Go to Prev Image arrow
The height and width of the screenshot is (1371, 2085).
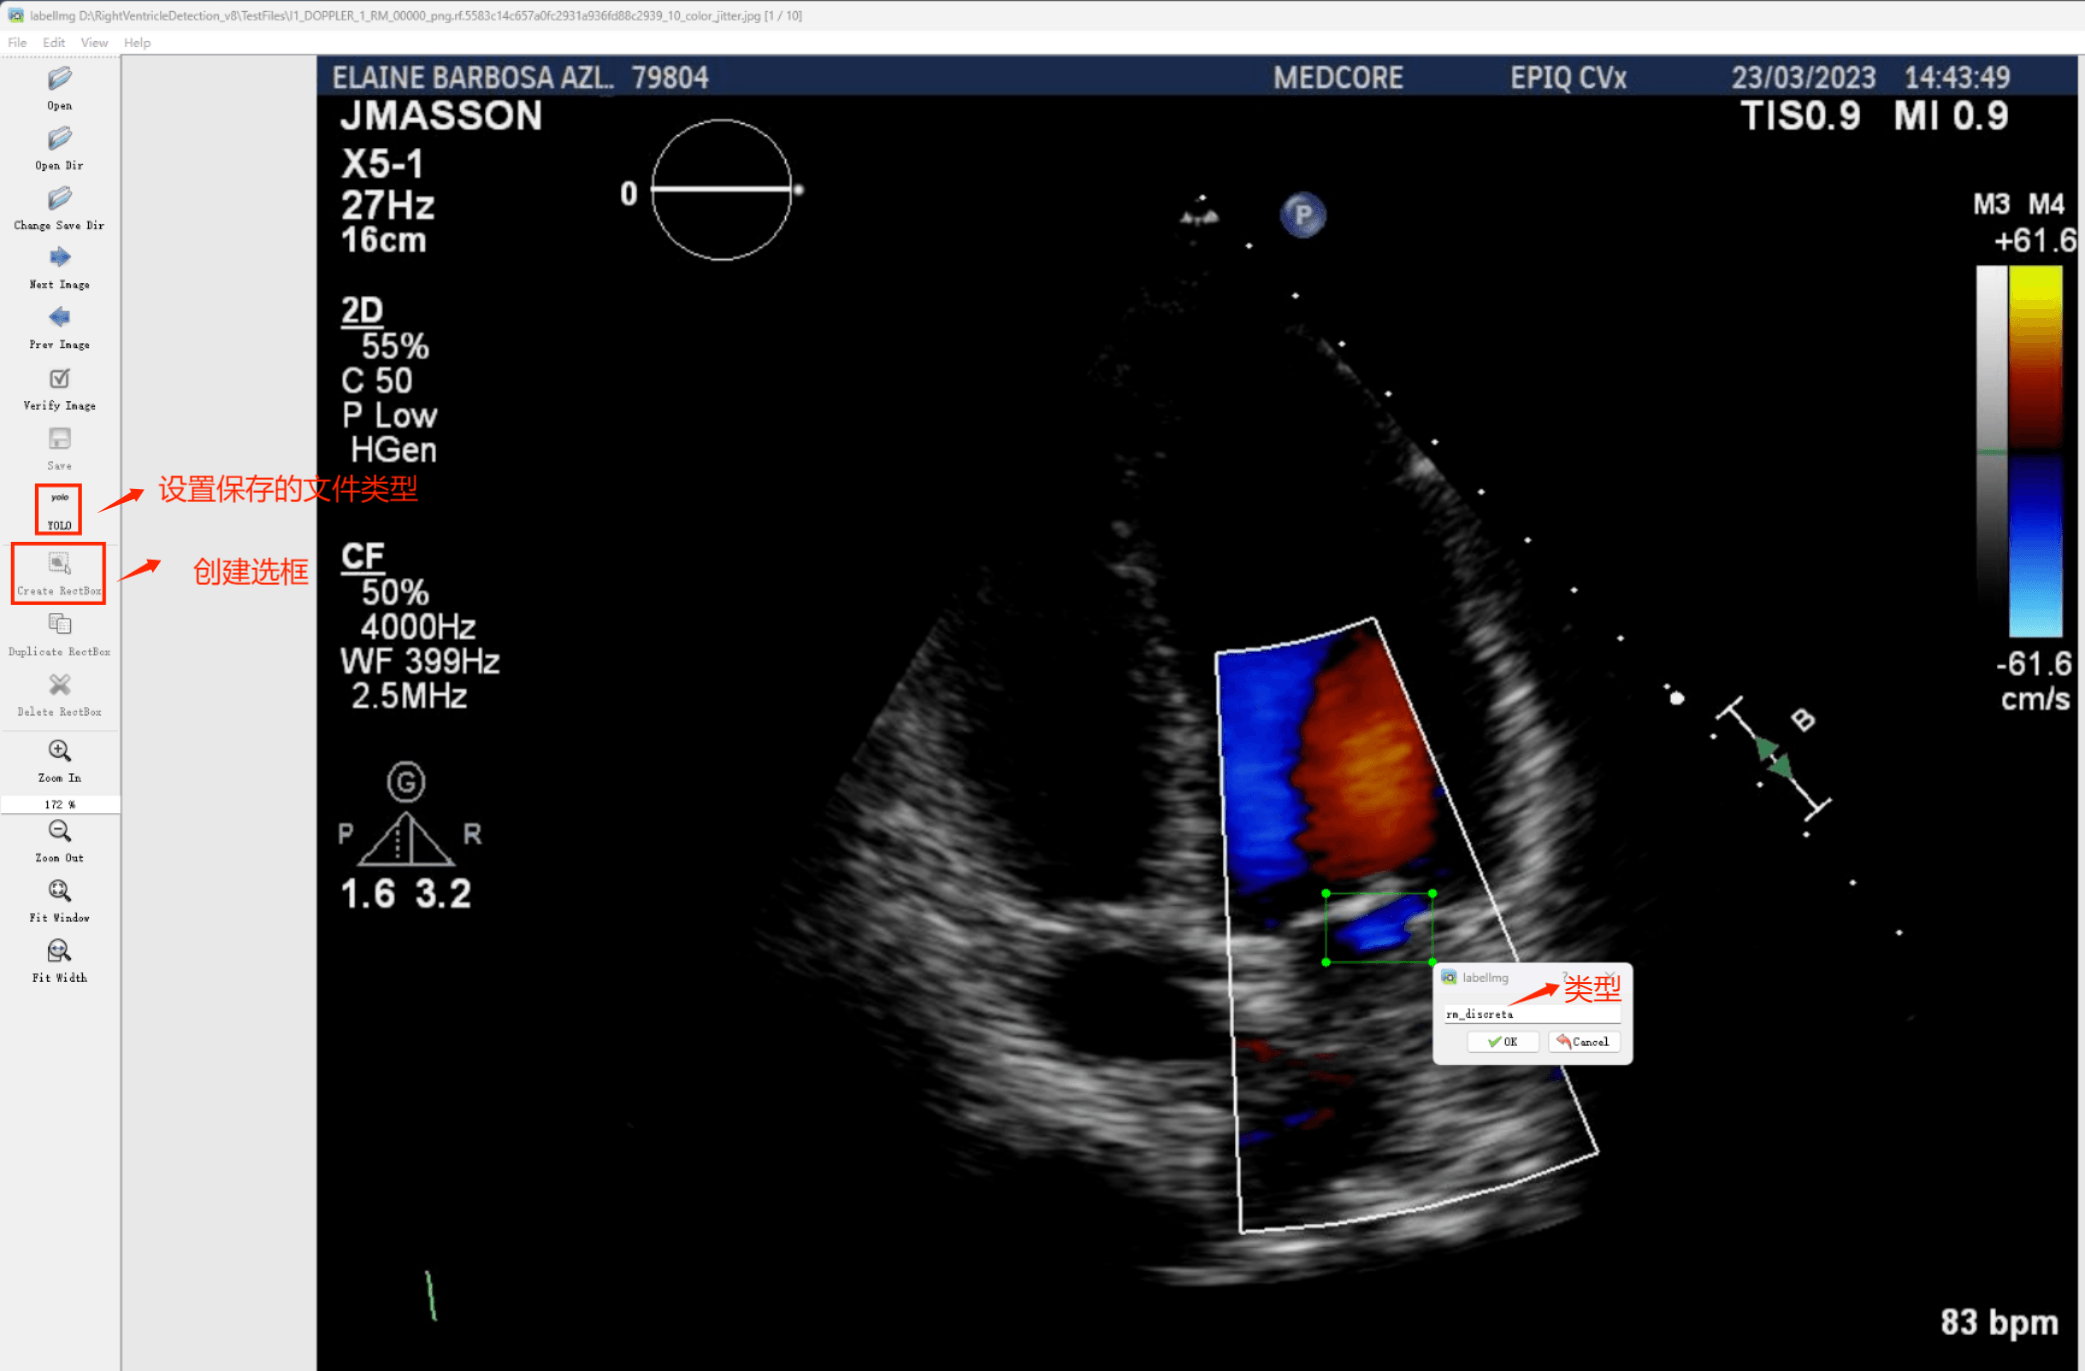pyautogui.click(x=59, y=318)
